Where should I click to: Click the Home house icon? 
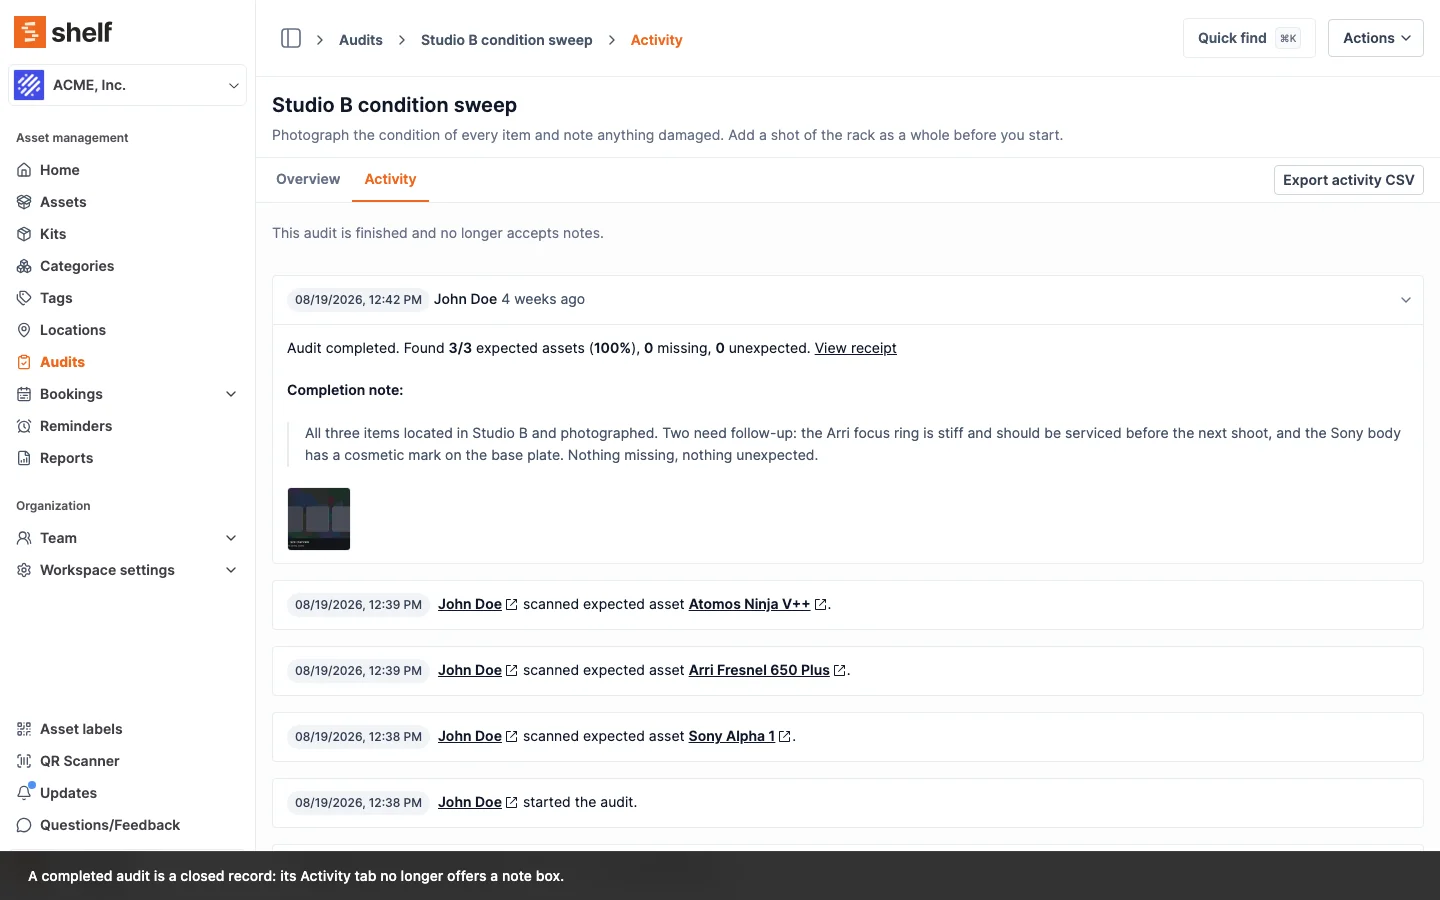pyautogui.click(x=24, y=170)
